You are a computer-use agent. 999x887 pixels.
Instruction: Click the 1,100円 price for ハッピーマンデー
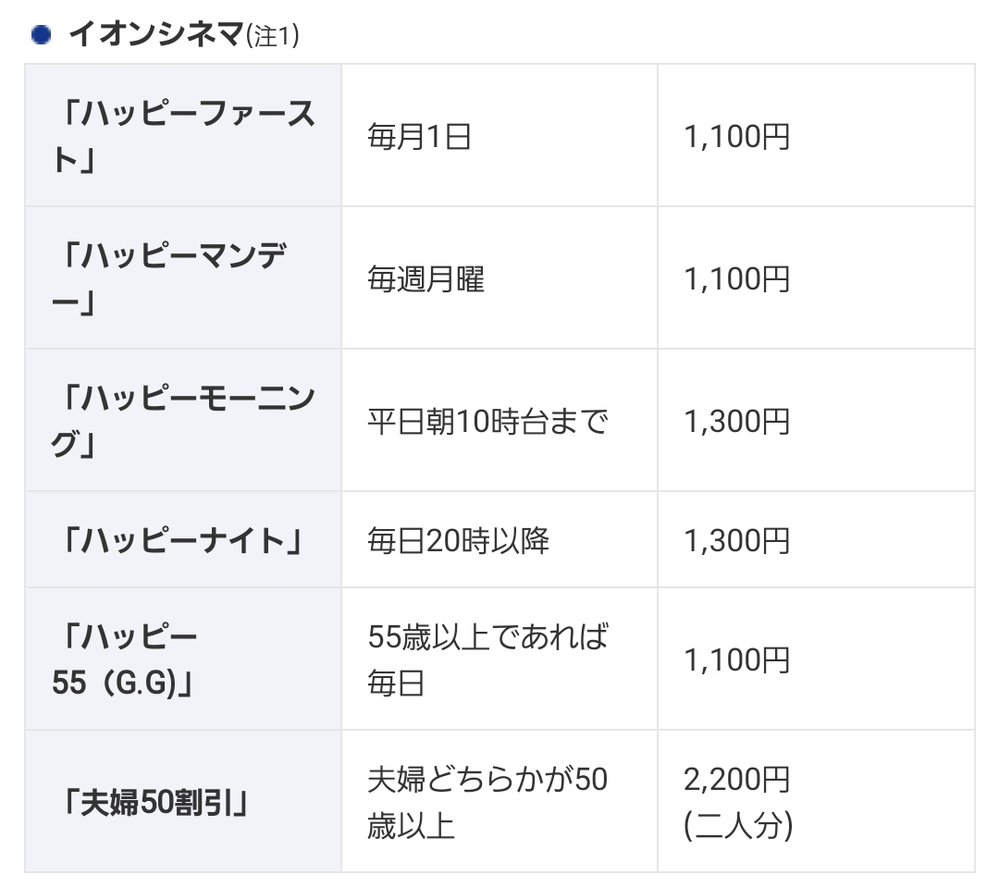pos(737,278)
